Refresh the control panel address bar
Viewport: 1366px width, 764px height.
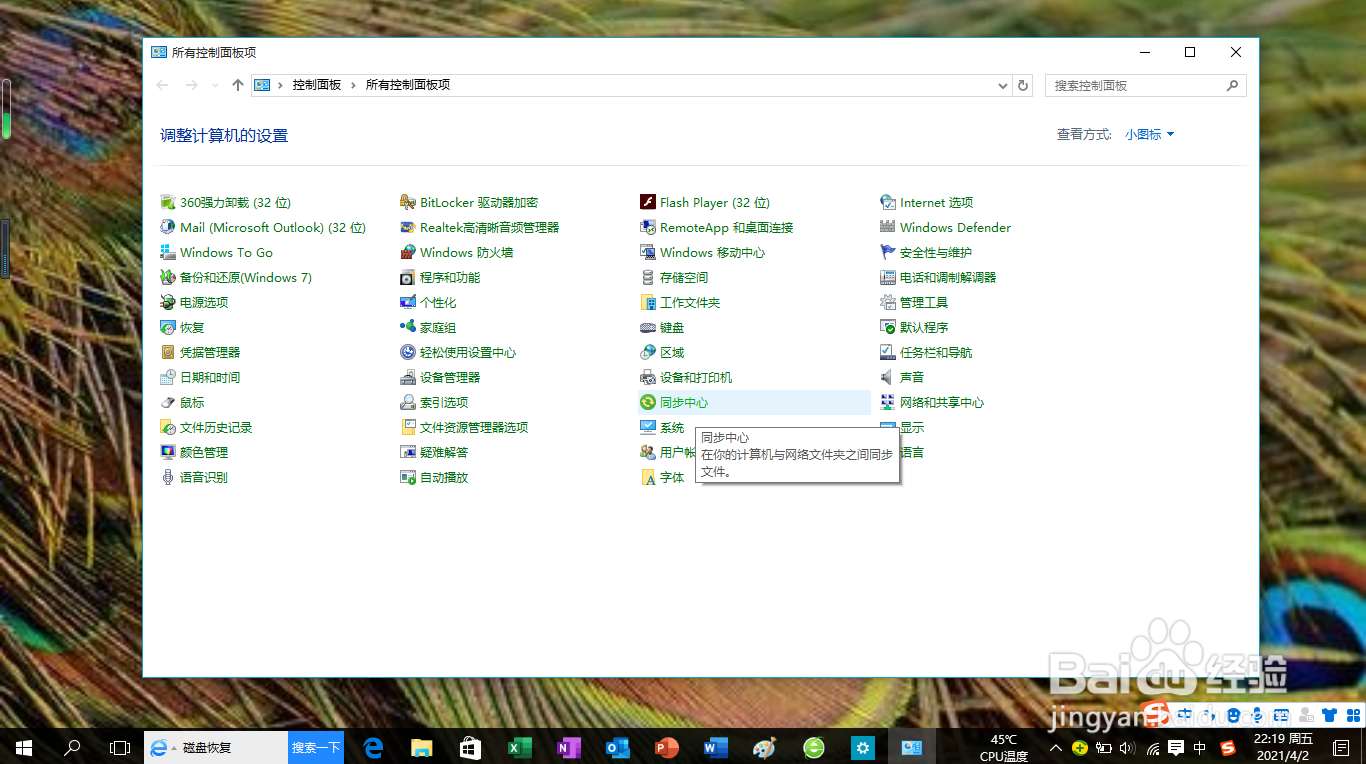click(x=1023, y=86)
